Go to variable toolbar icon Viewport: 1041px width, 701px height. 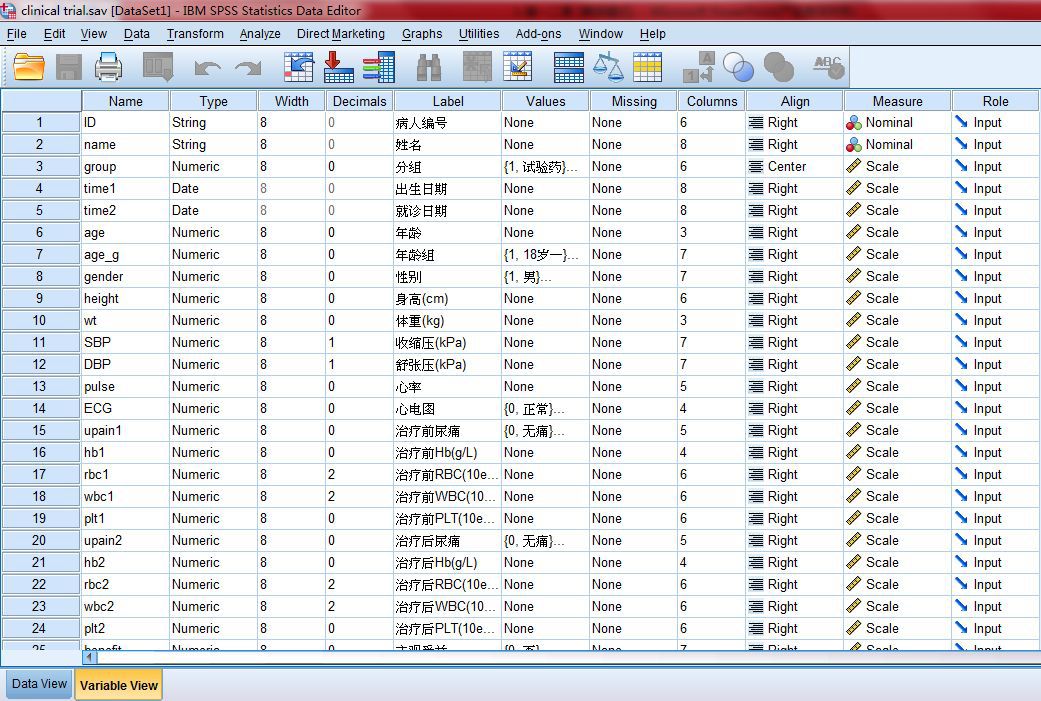coord(339,67)
